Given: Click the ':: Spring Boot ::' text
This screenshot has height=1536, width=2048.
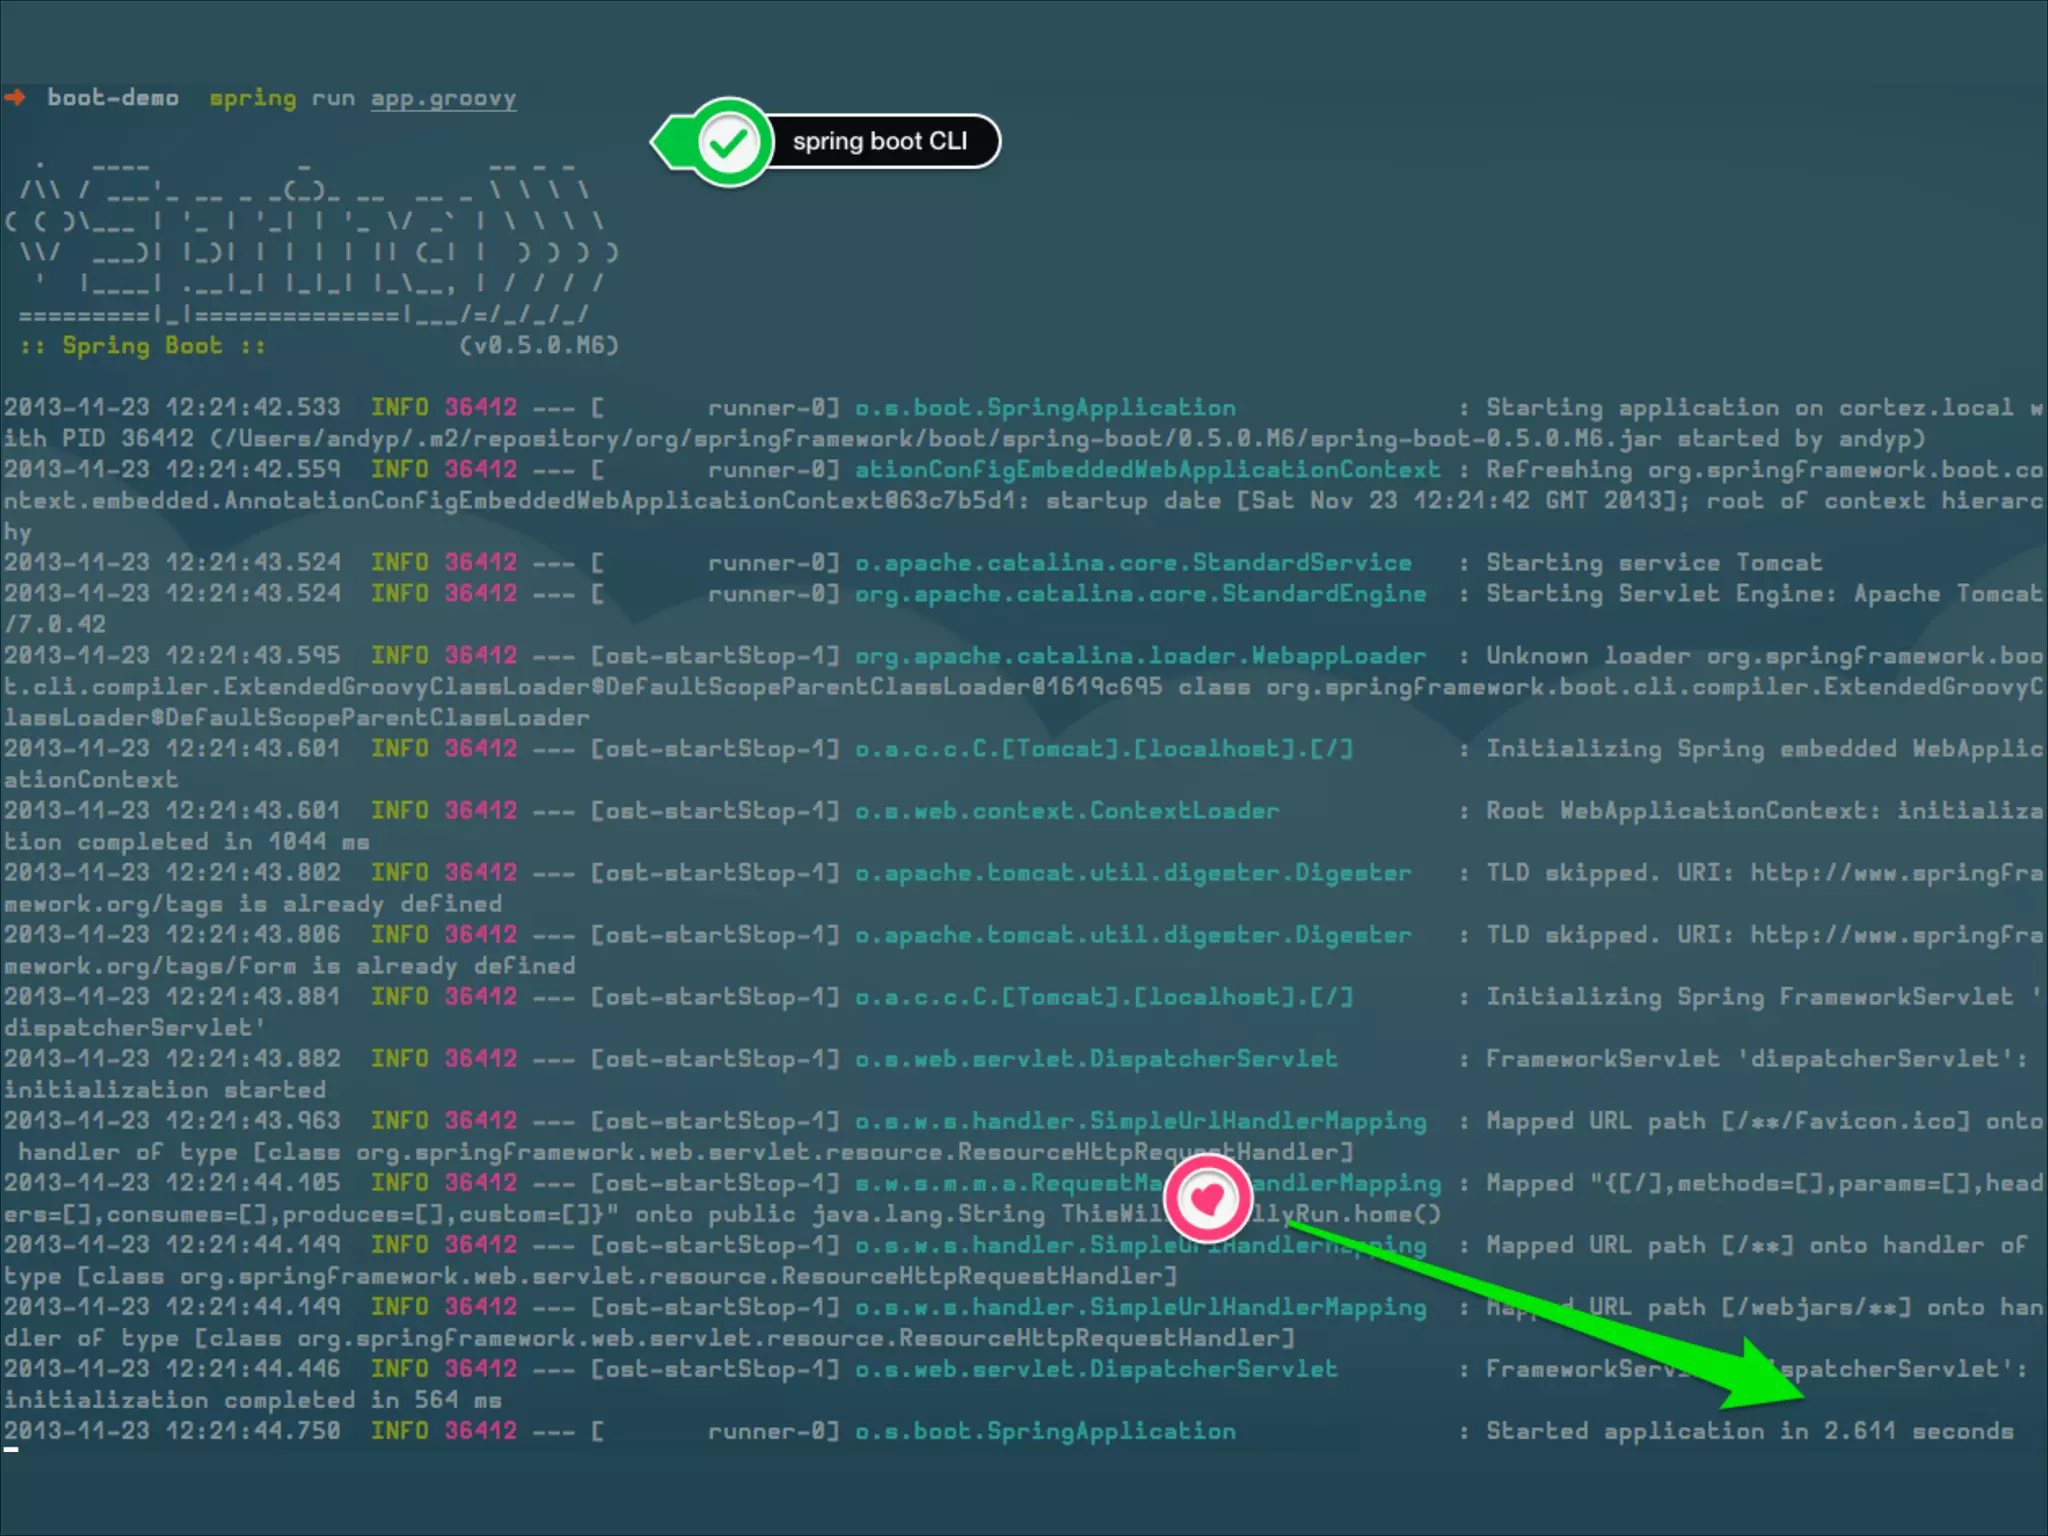Looking at the screenshot, I should 142,345.
